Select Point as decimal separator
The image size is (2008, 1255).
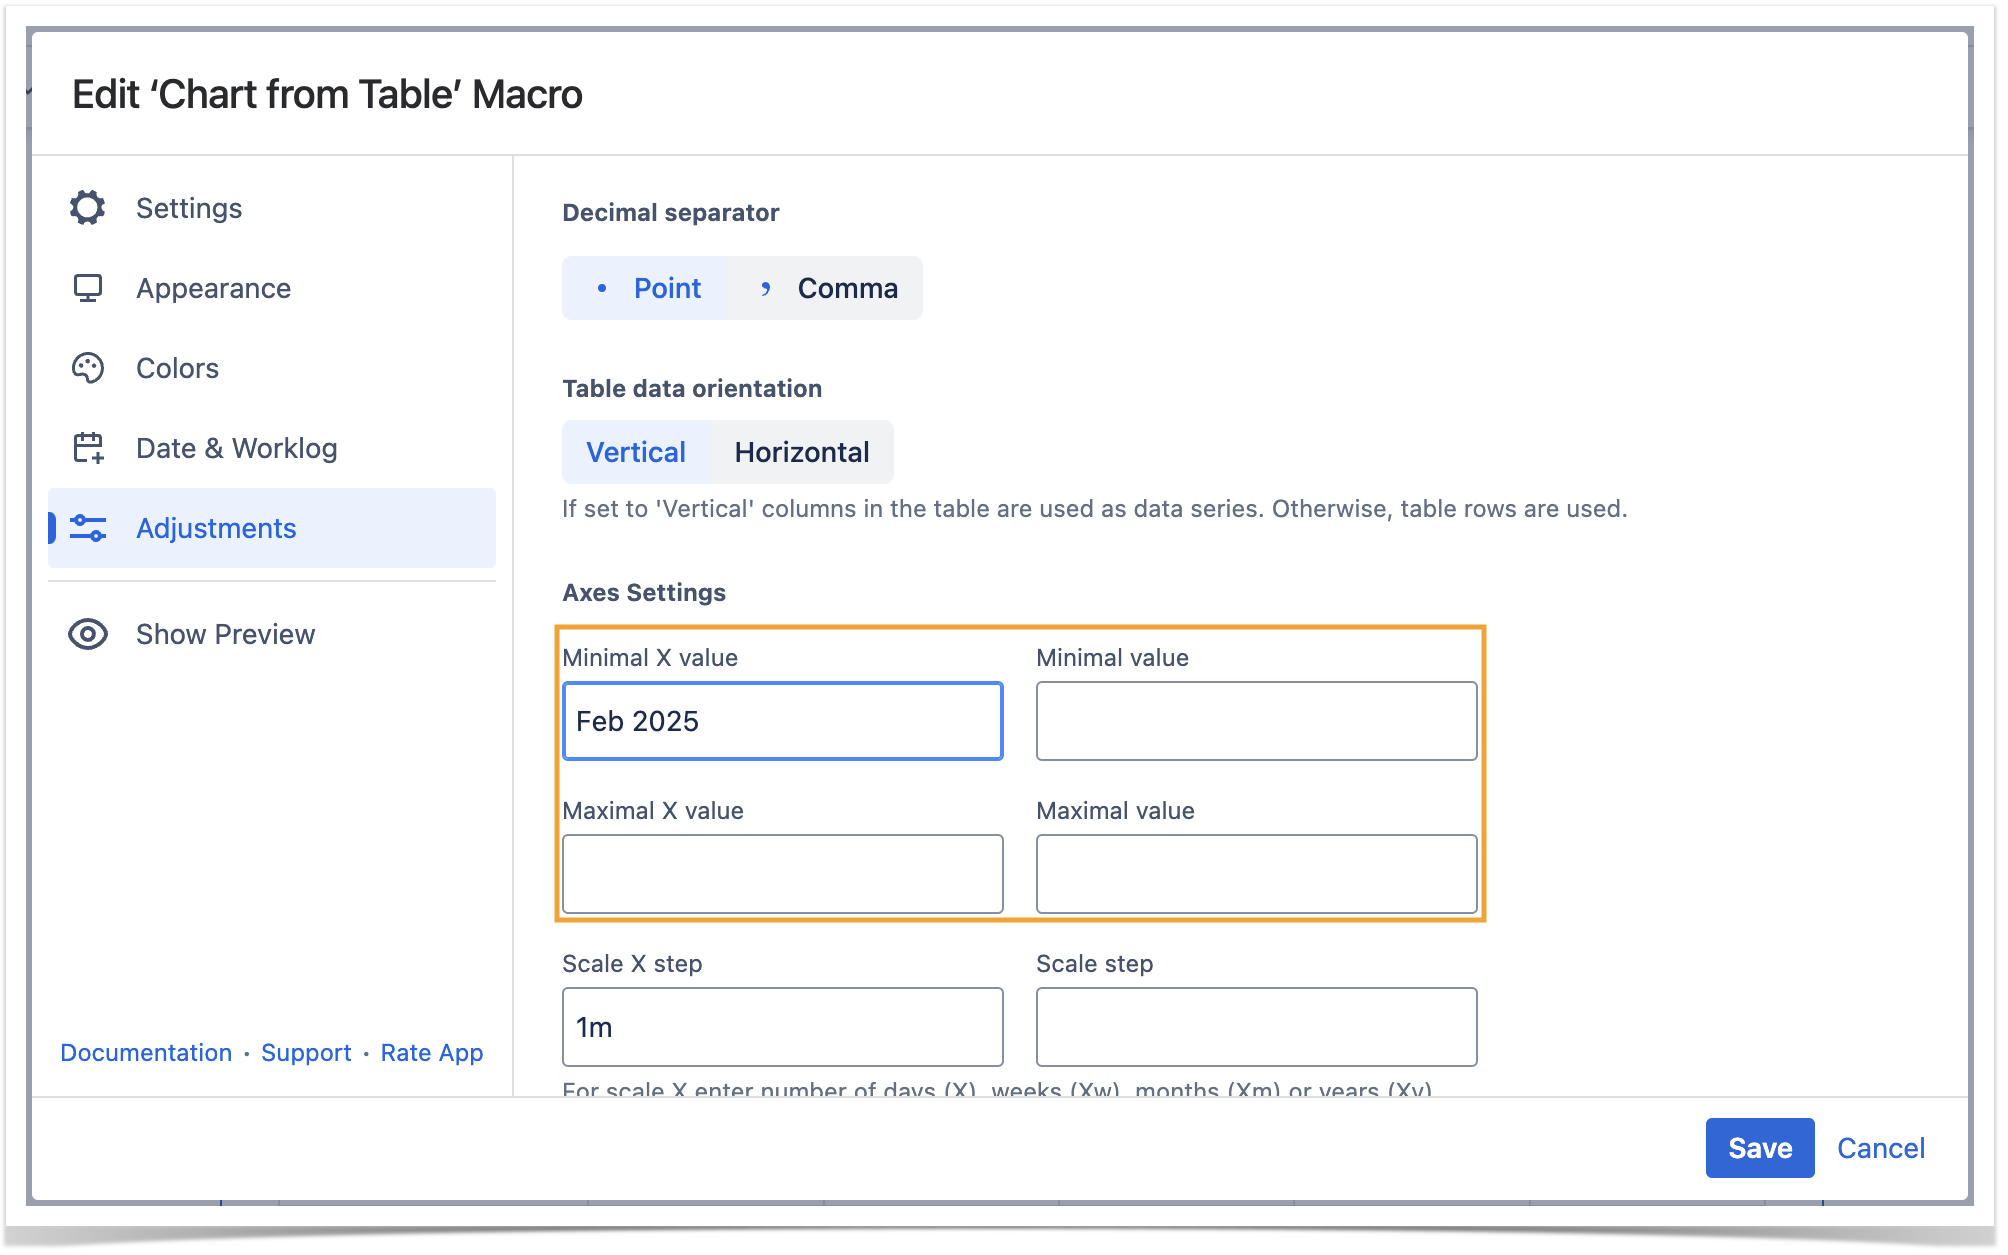647,288
